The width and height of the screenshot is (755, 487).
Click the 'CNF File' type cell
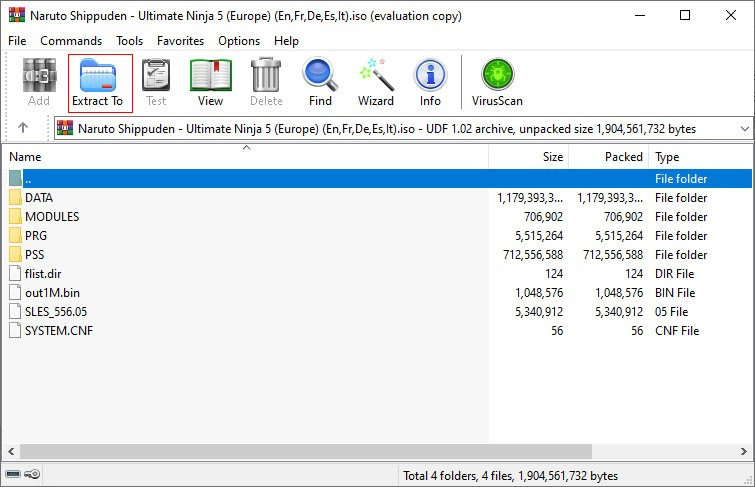[677, 330]
